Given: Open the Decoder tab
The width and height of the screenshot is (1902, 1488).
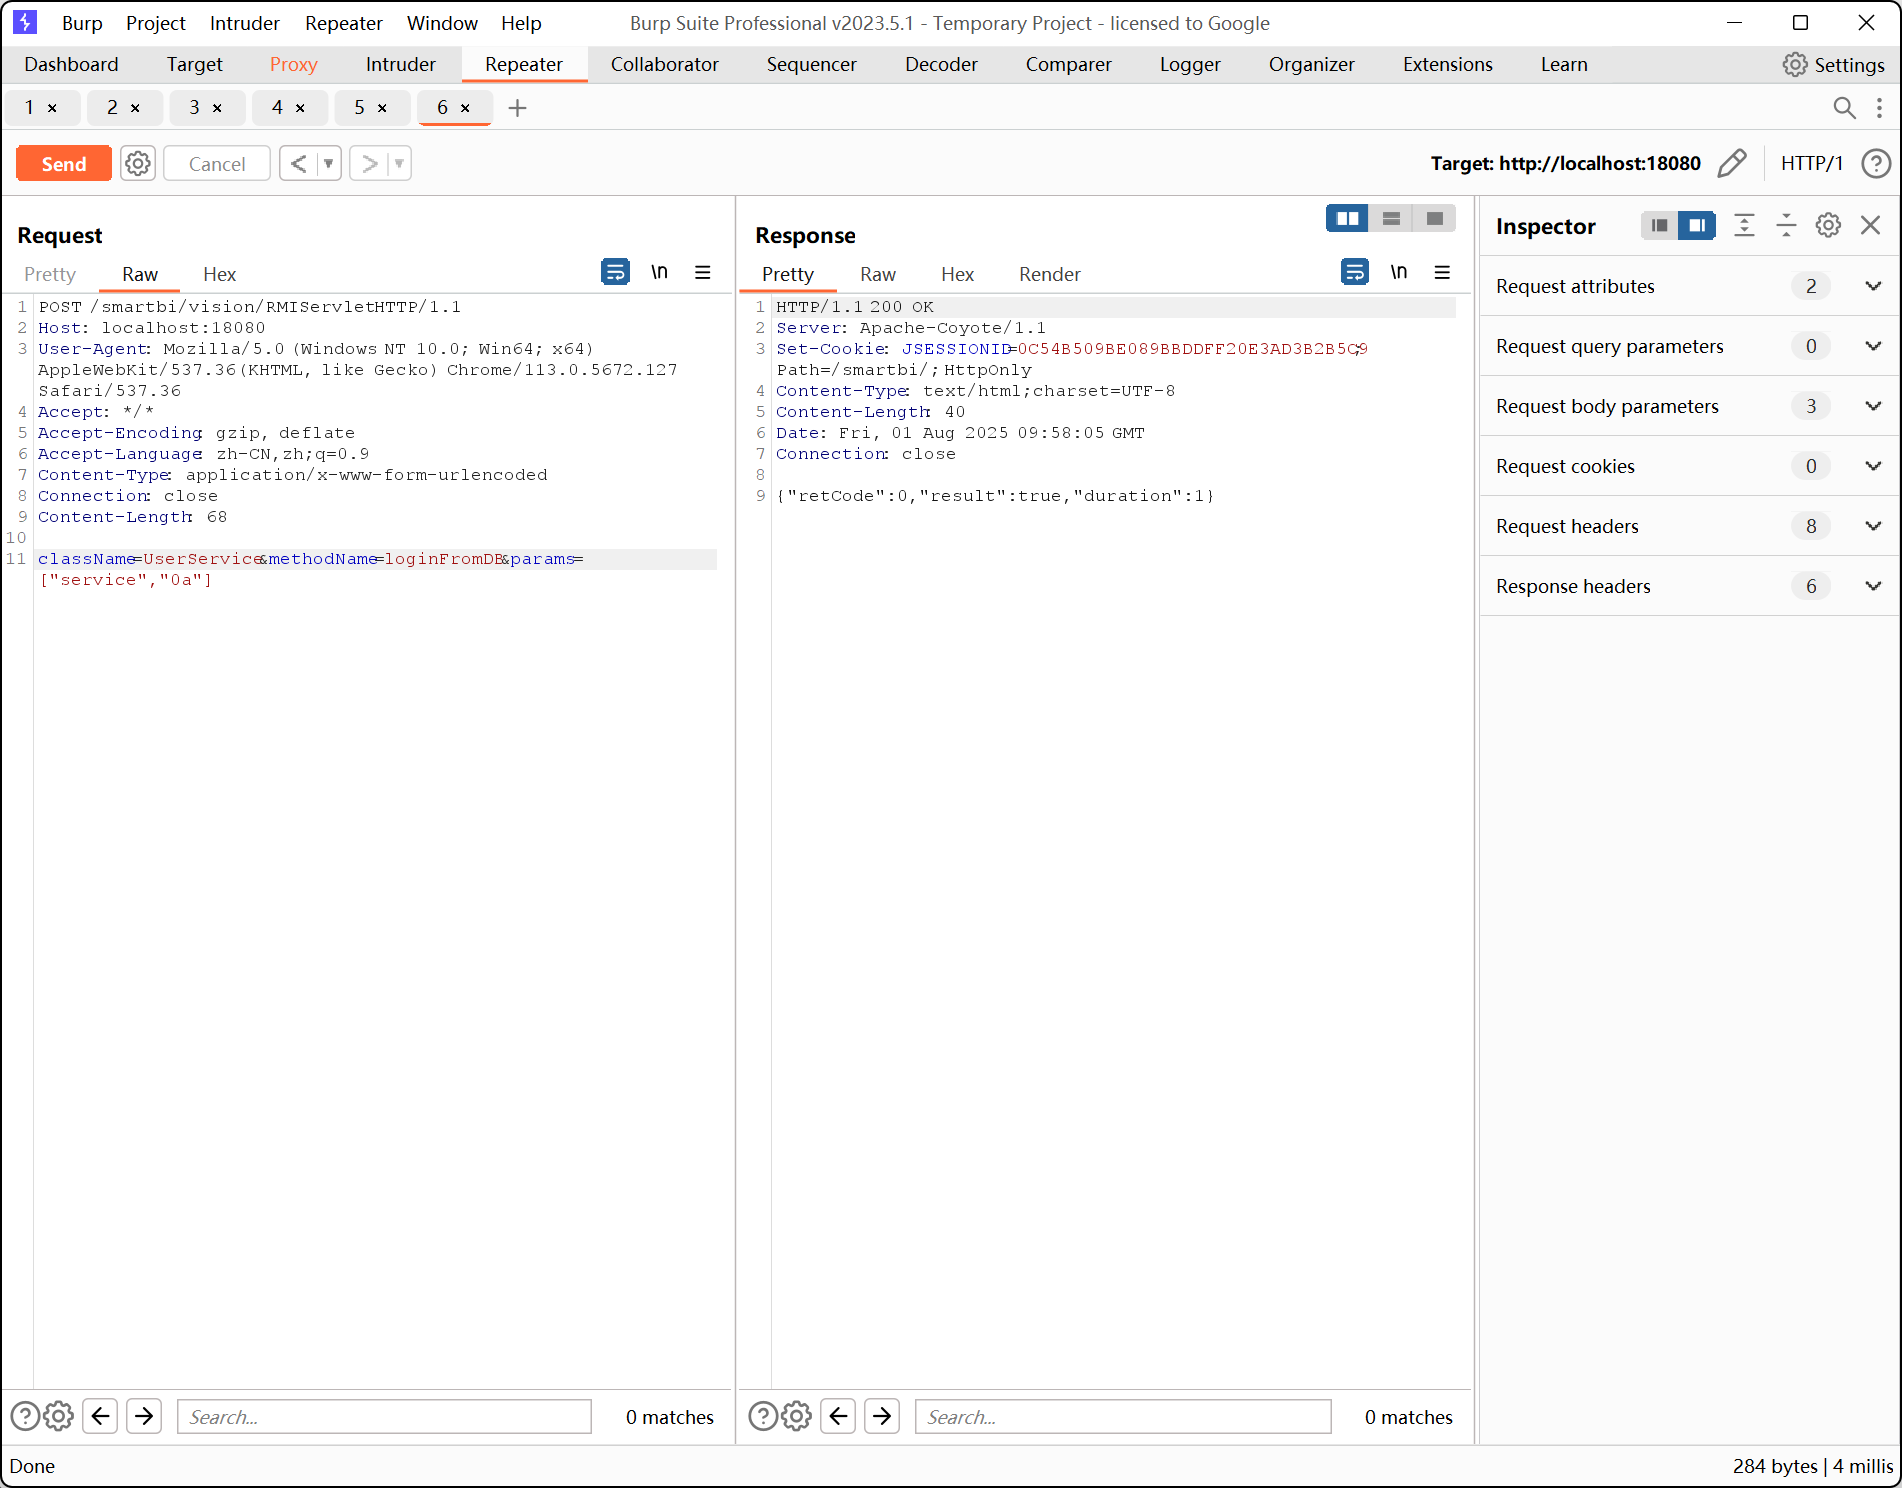Looking at the screenshot, I should (941, 64).
